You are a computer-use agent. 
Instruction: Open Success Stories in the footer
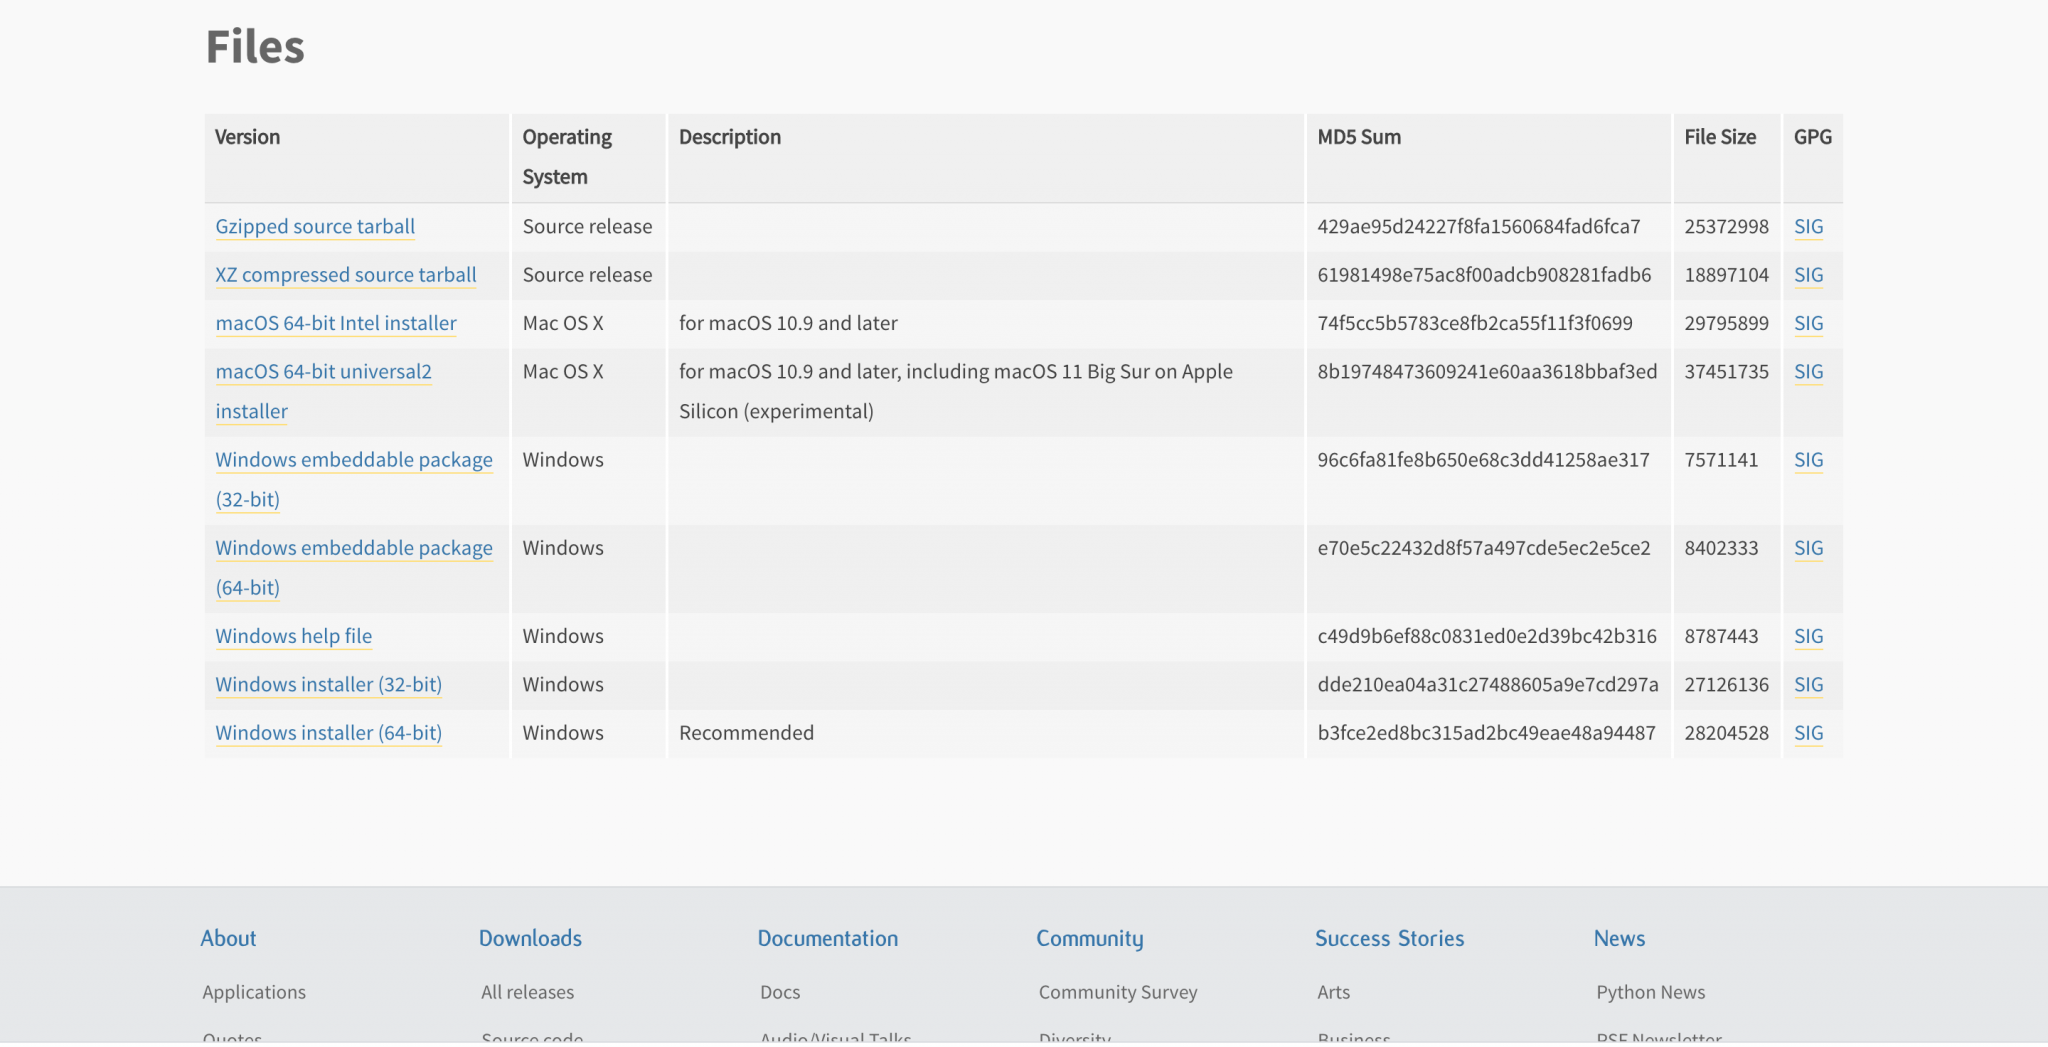tap(1389, 938)
